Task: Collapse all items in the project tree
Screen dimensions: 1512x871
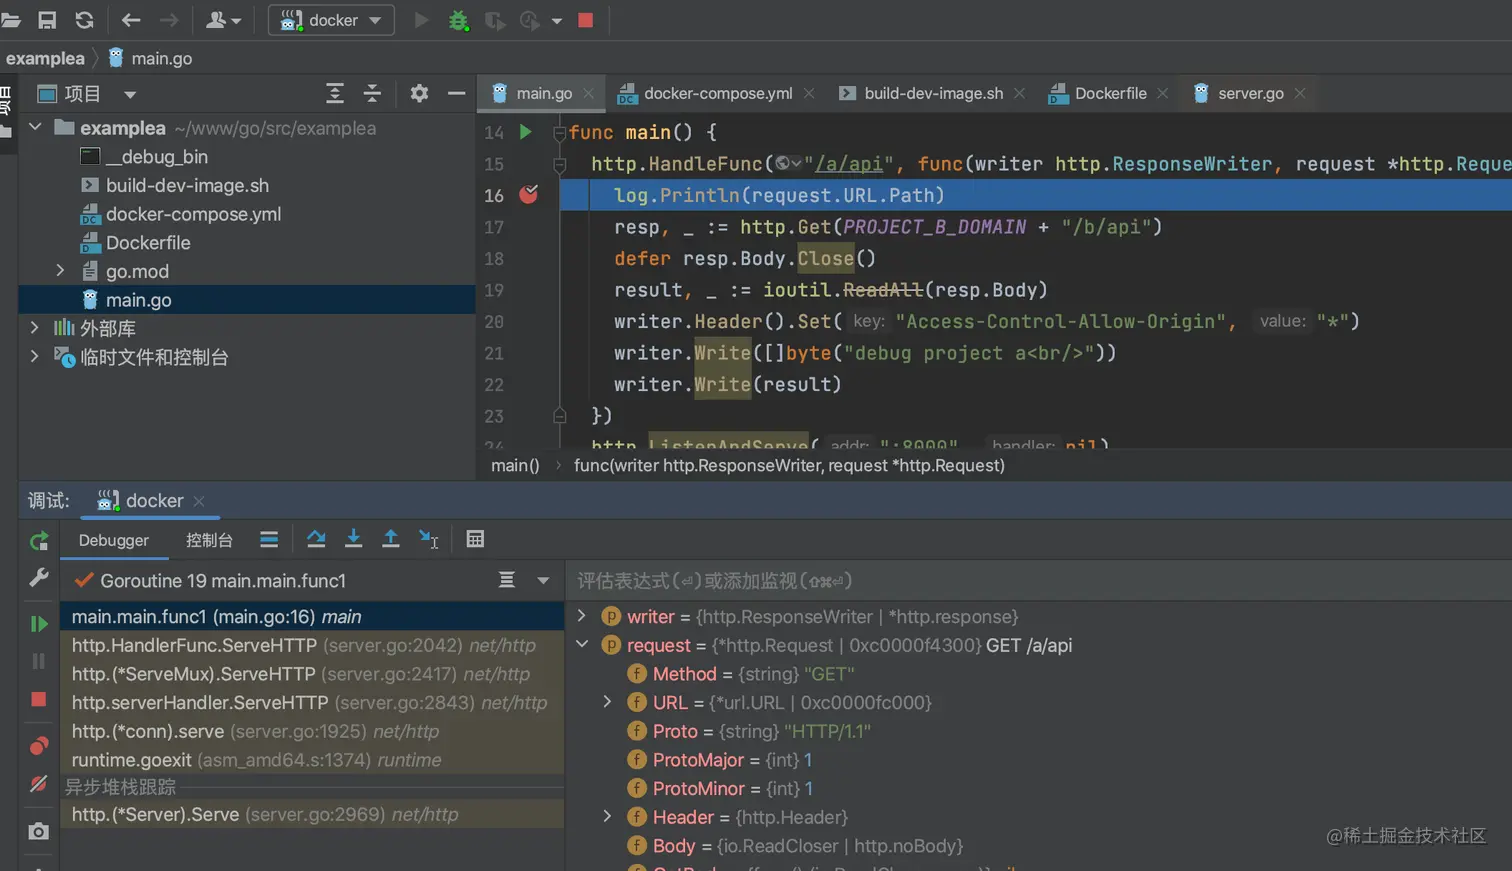Action: tap(372, 94)
